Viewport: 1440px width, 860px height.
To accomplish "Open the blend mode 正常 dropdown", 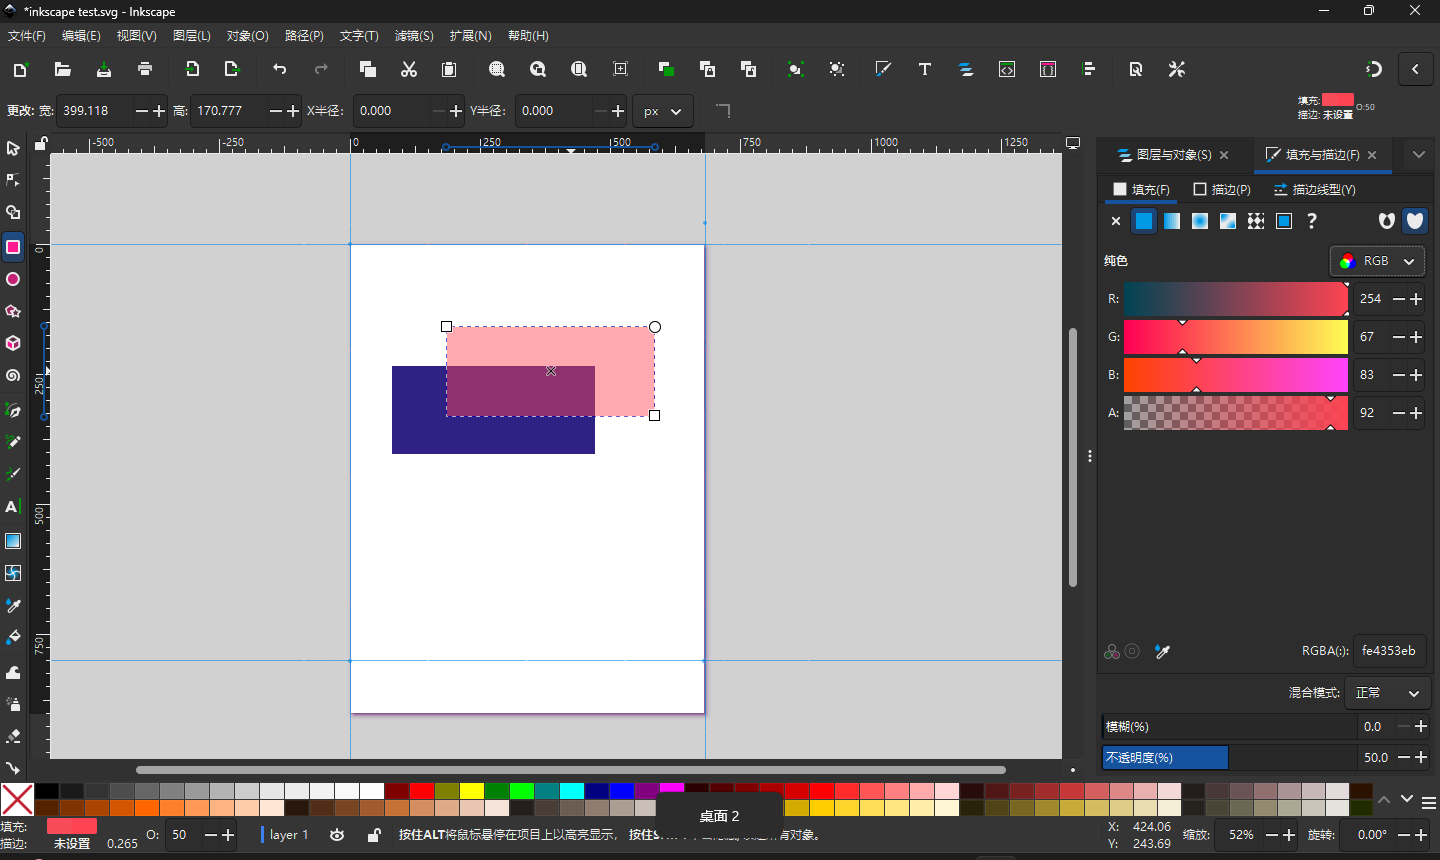I will 1388,693.
